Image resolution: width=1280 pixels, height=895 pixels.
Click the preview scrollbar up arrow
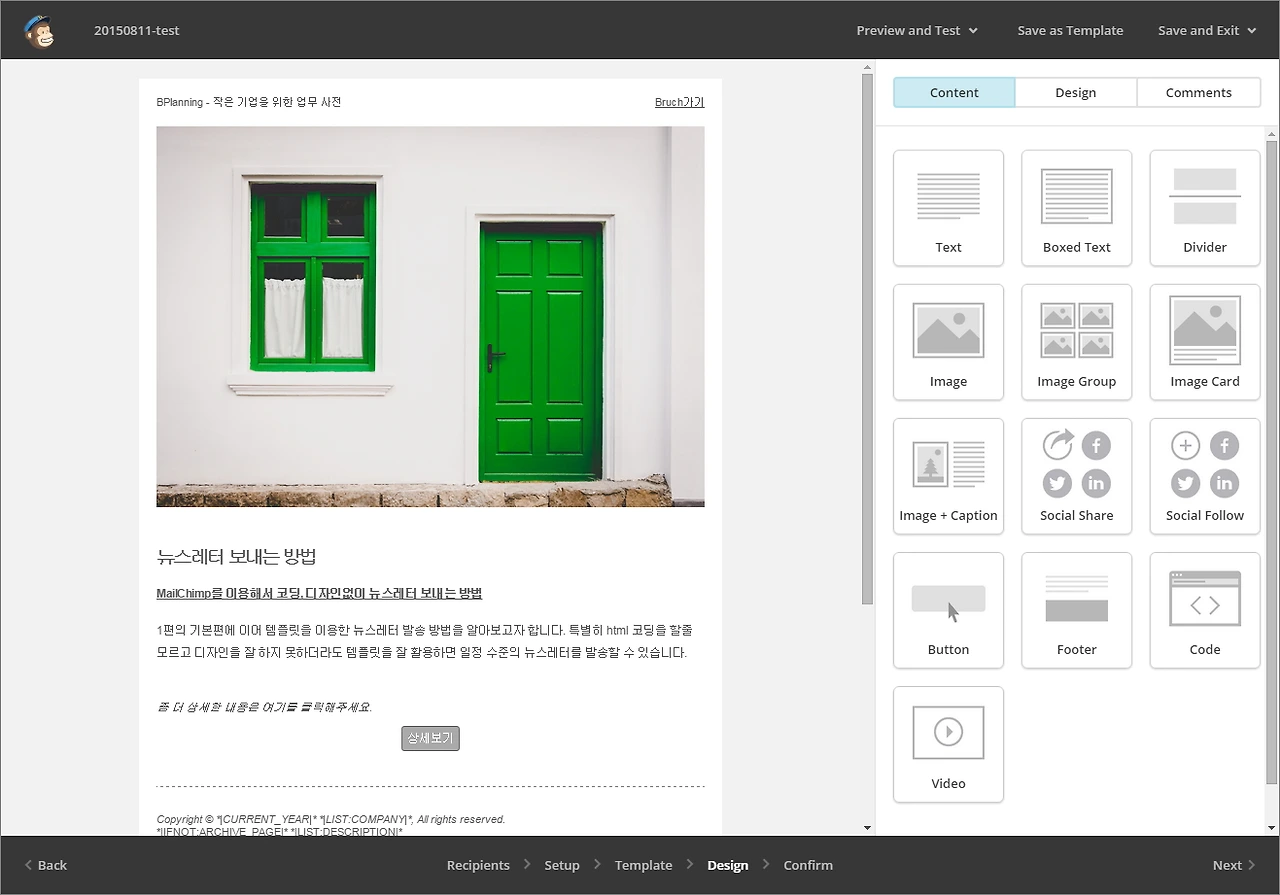[x=867, y=68]
